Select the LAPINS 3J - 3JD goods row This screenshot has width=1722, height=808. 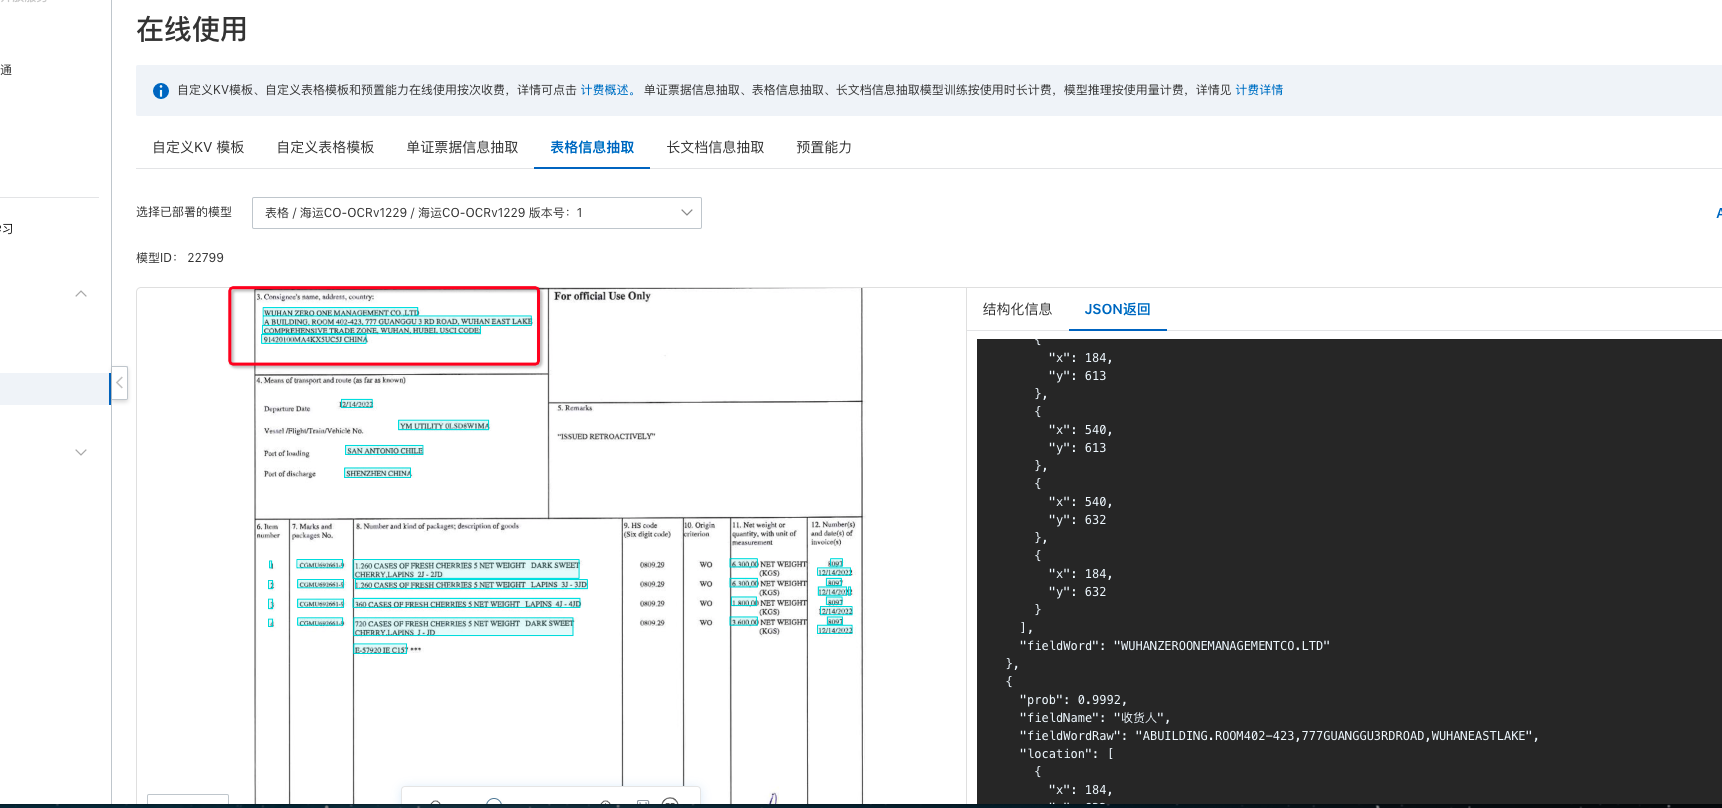coord(470,584)
